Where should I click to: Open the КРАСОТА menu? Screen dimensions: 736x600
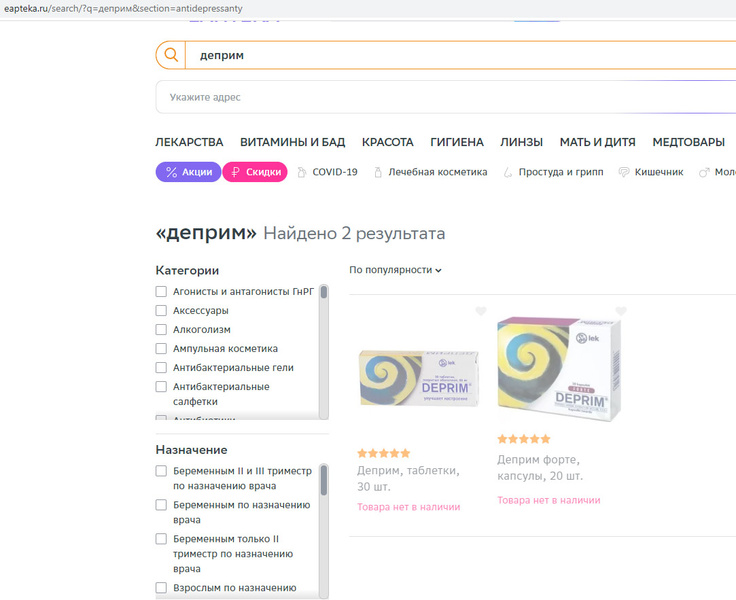(387, 142)
